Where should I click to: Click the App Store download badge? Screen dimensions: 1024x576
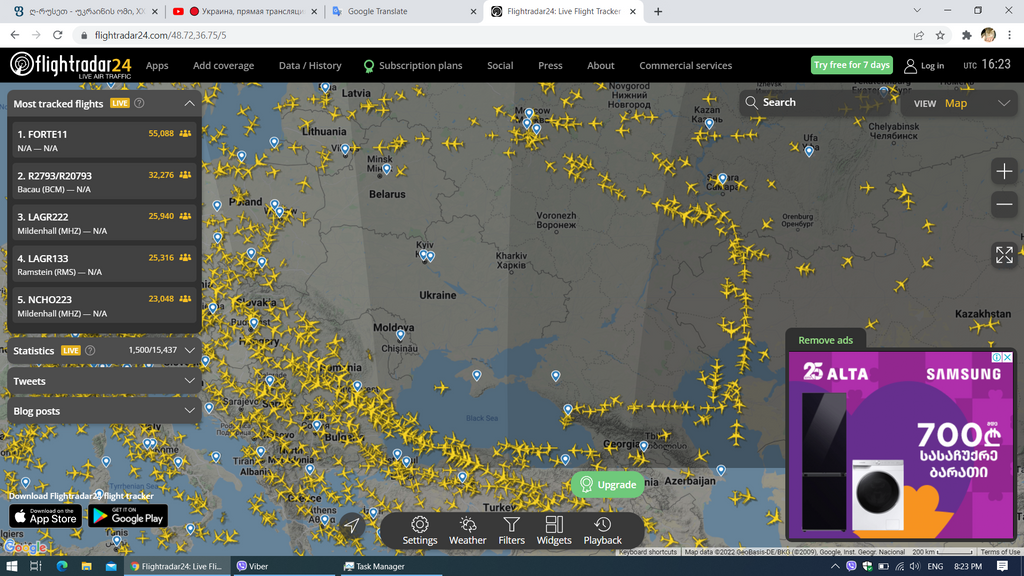pyautogui.click(x=45, y=516)
